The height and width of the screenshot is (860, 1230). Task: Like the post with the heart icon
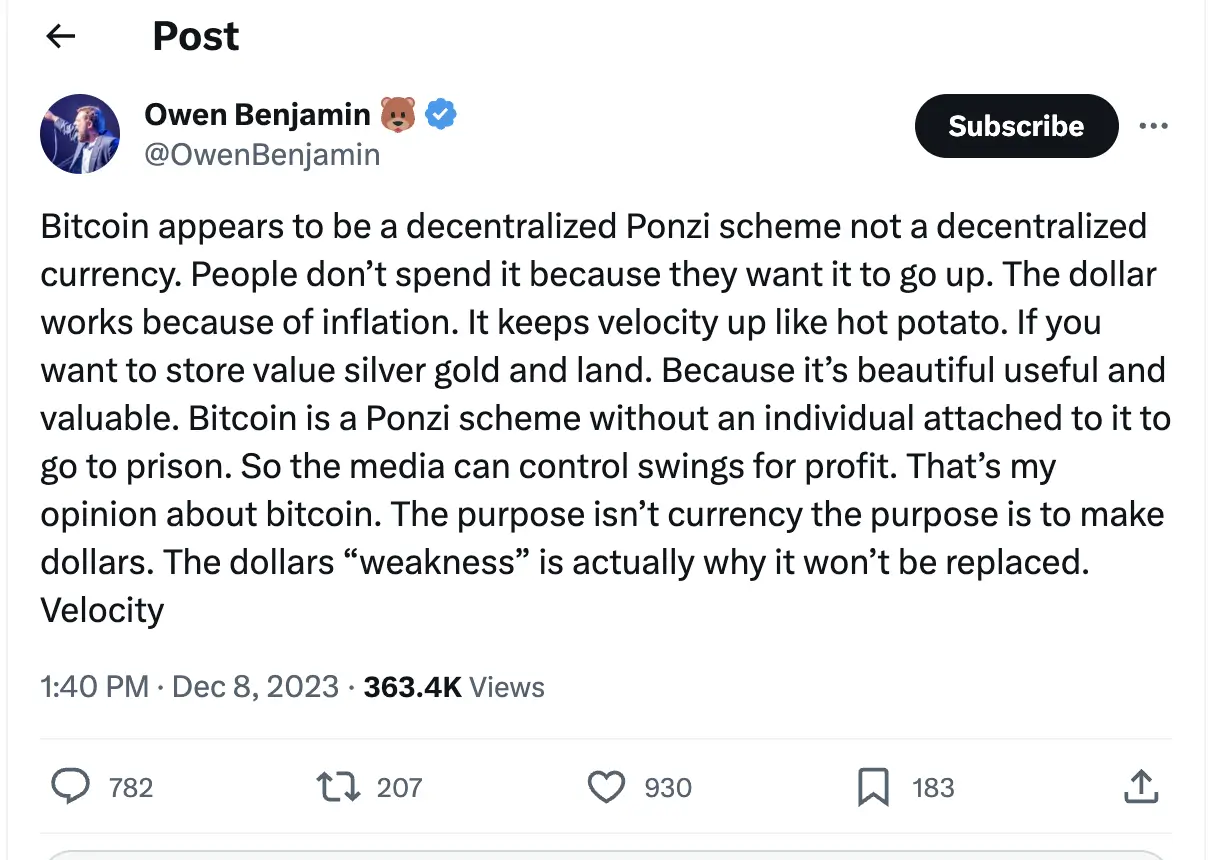[x=606, y=787]
